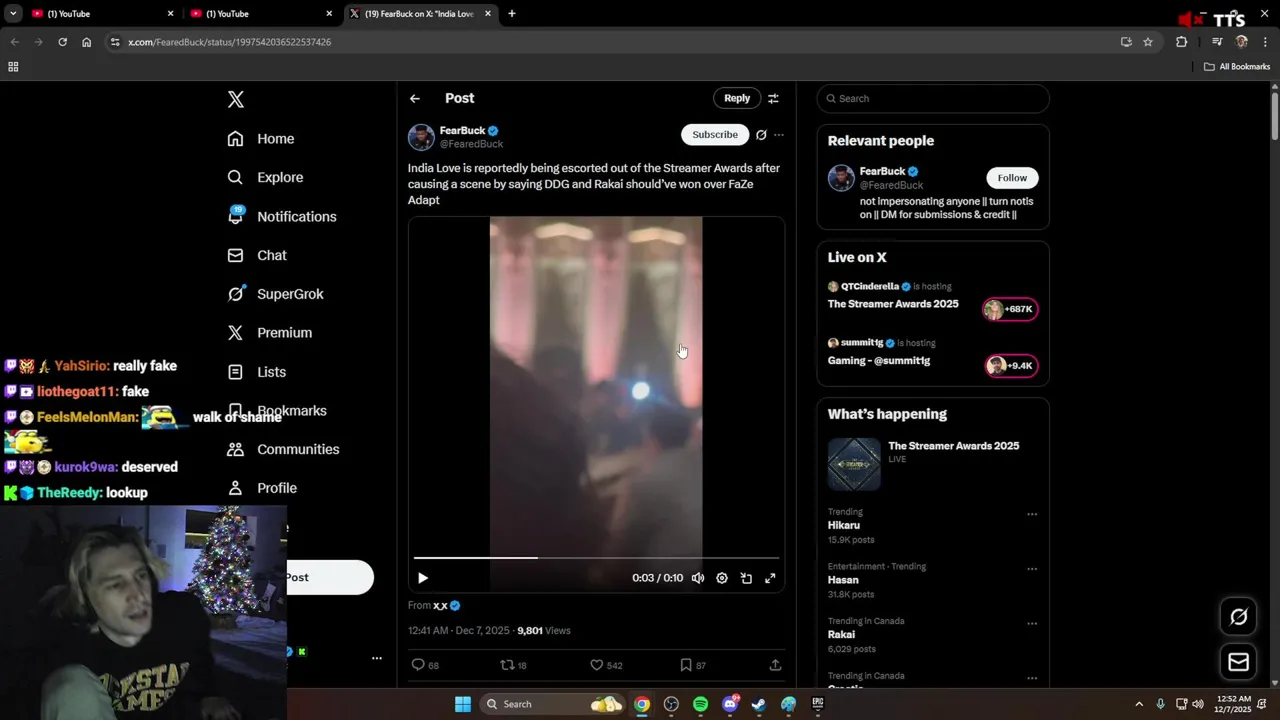Open account menu three dots in sidebar
Viewport: 1280px width, 720px height.
(377, 658)
